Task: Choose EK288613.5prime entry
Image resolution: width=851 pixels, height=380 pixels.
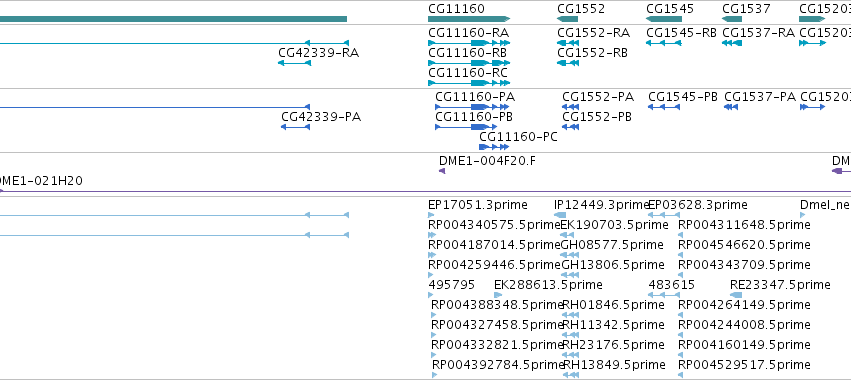Action: click(548, 285)
